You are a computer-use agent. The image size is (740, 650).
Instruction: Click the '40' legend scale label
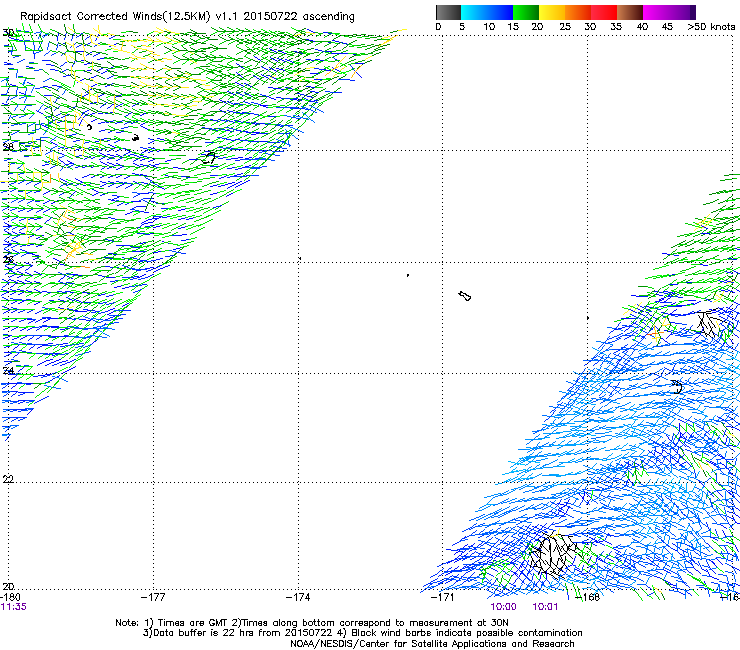click(642, 26)
